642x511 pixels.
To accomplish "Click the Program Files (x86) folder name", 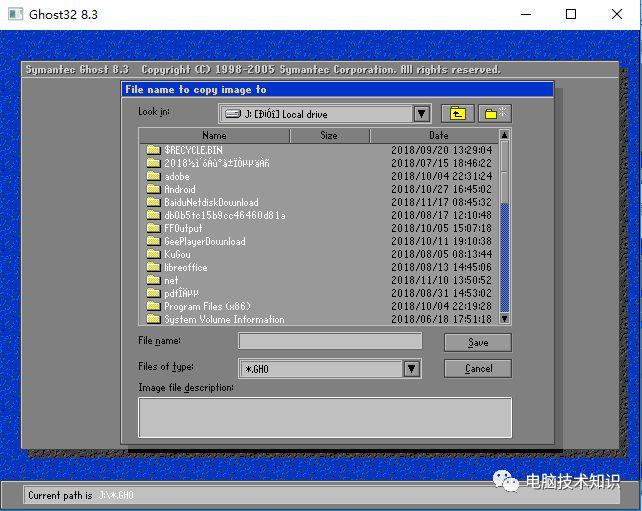I will (x=207, y=306).
